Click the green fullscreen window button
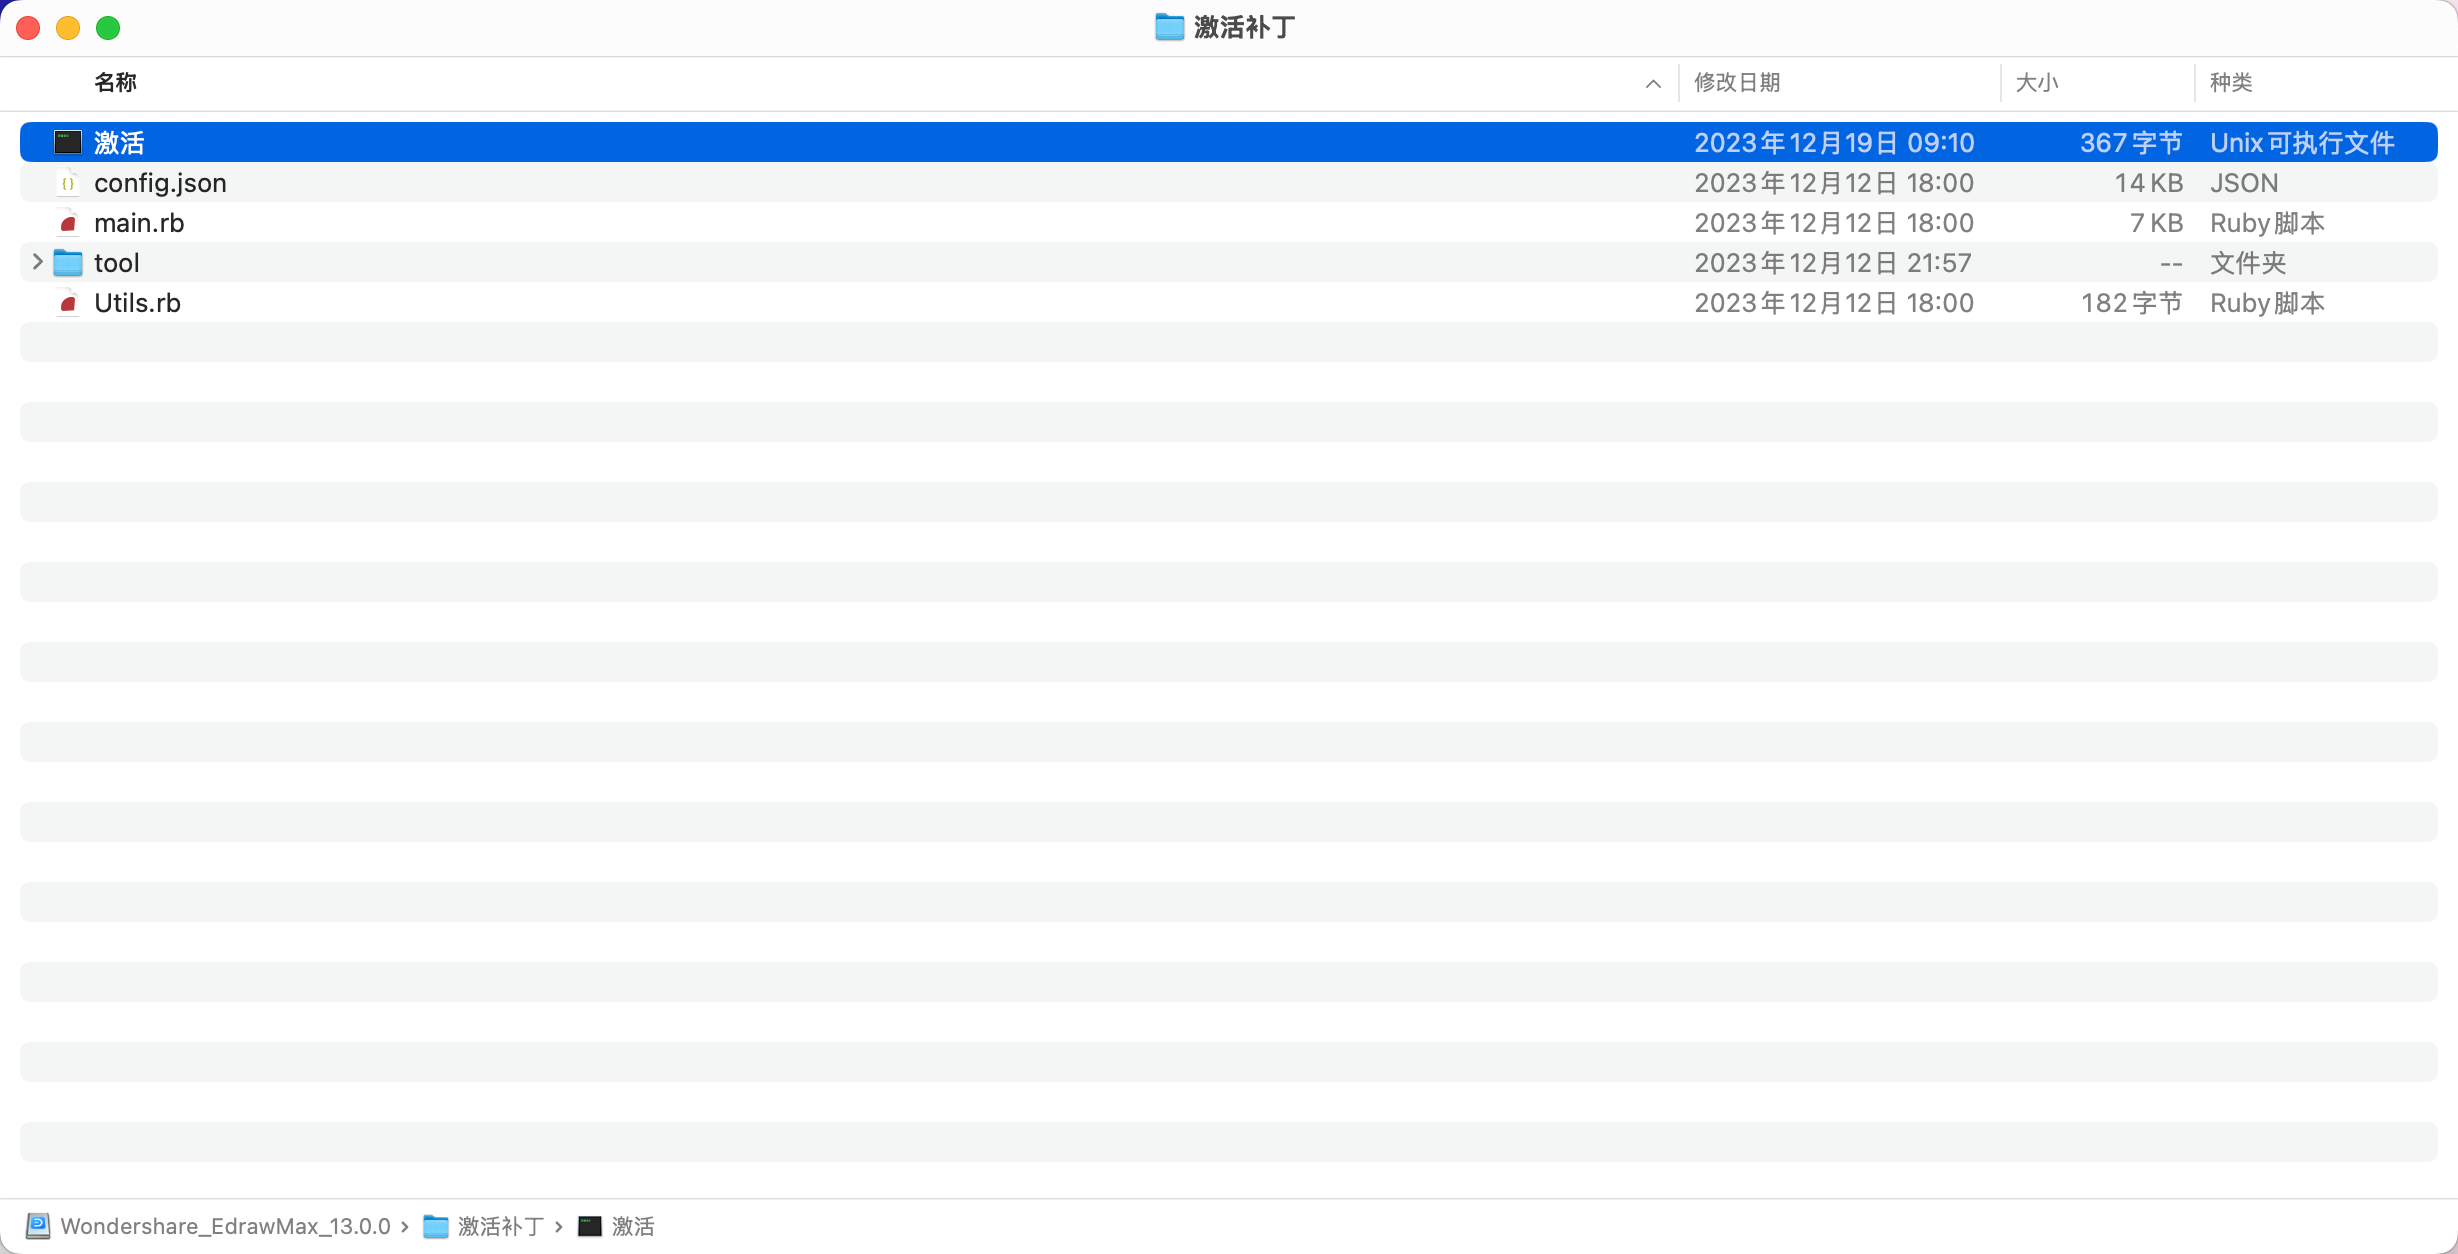The height and width of the screenshot is (1254, 2458). click(x=108, y=28)
